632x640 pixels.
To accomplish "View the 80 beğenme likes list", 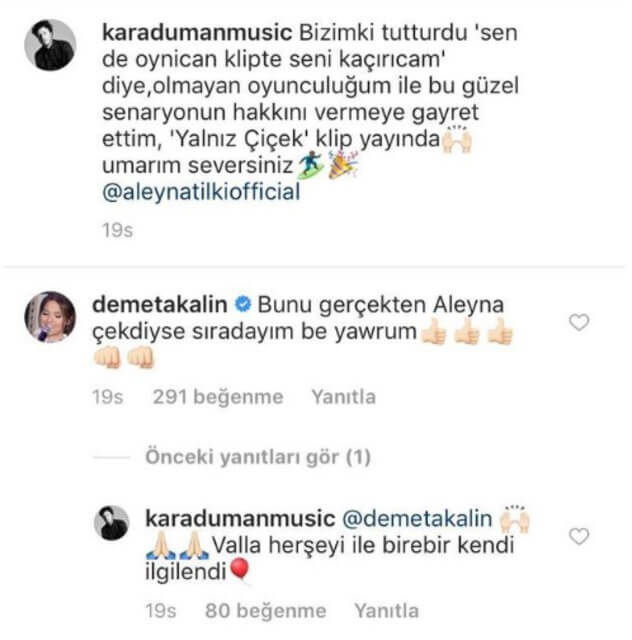I will point(265,611).
